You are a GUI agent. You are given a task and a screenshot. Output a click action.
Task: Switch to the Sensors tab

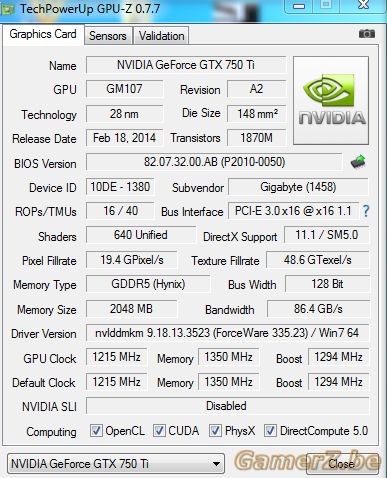click(x=108, y=36)
